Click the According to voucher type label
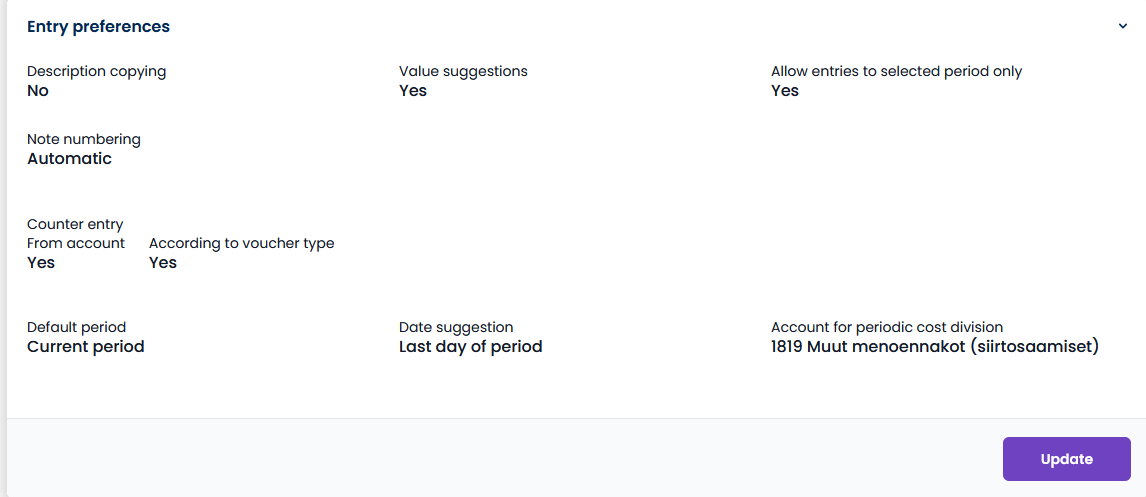Viewport: 1146px width, 497px height. point(242,243)
